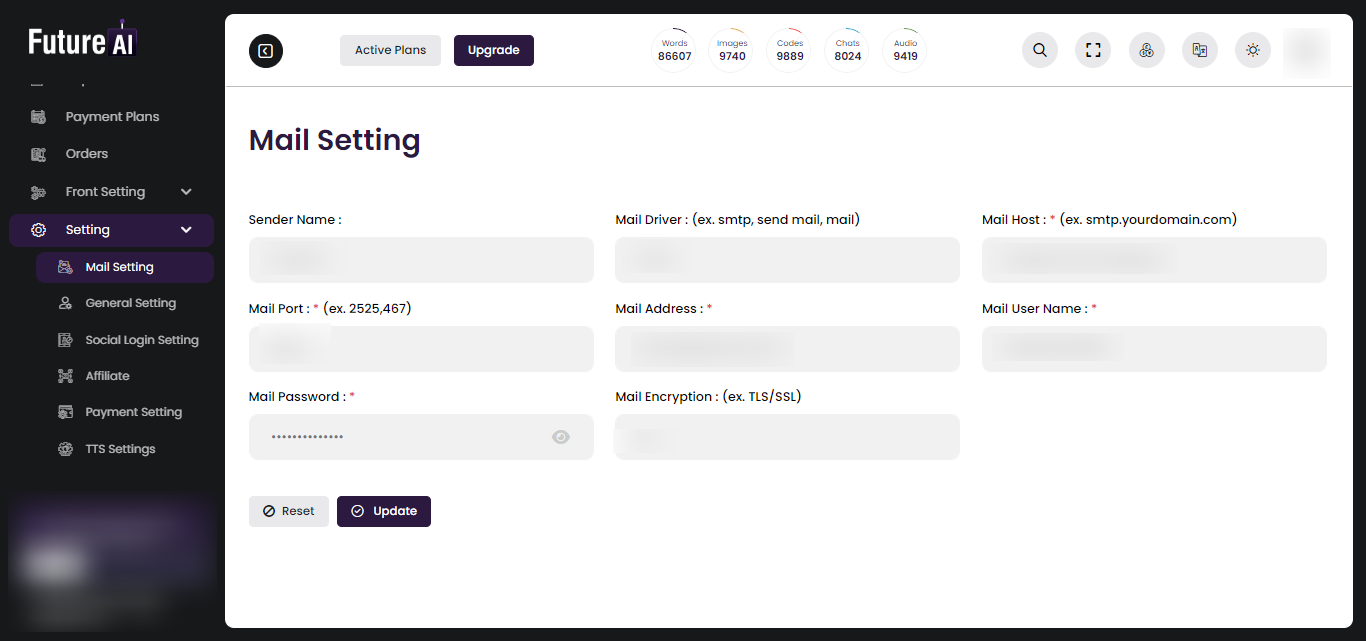Image resolution: width=1366 pixels, height=641 pixels.
Task: Show the Mail Password using the eye toggle
Action: [561, 437]
